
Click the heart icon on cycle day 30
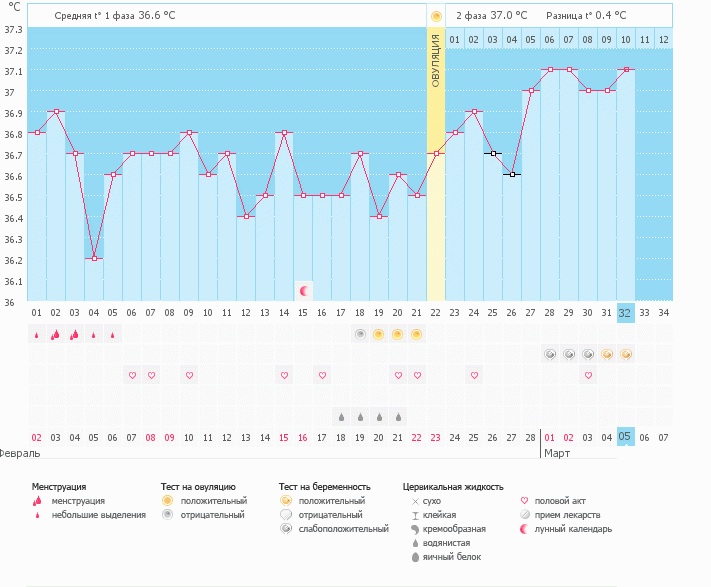pos(588,375)
